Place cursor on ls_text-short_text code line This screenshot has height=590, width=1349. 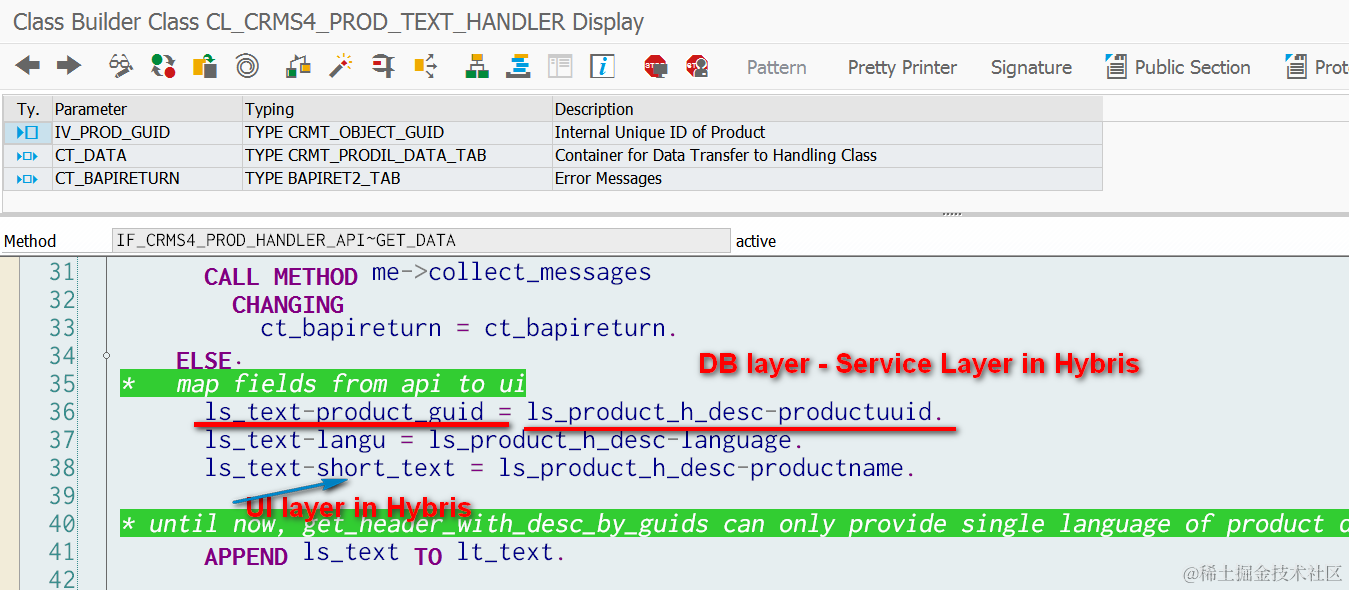pos(560,468)
